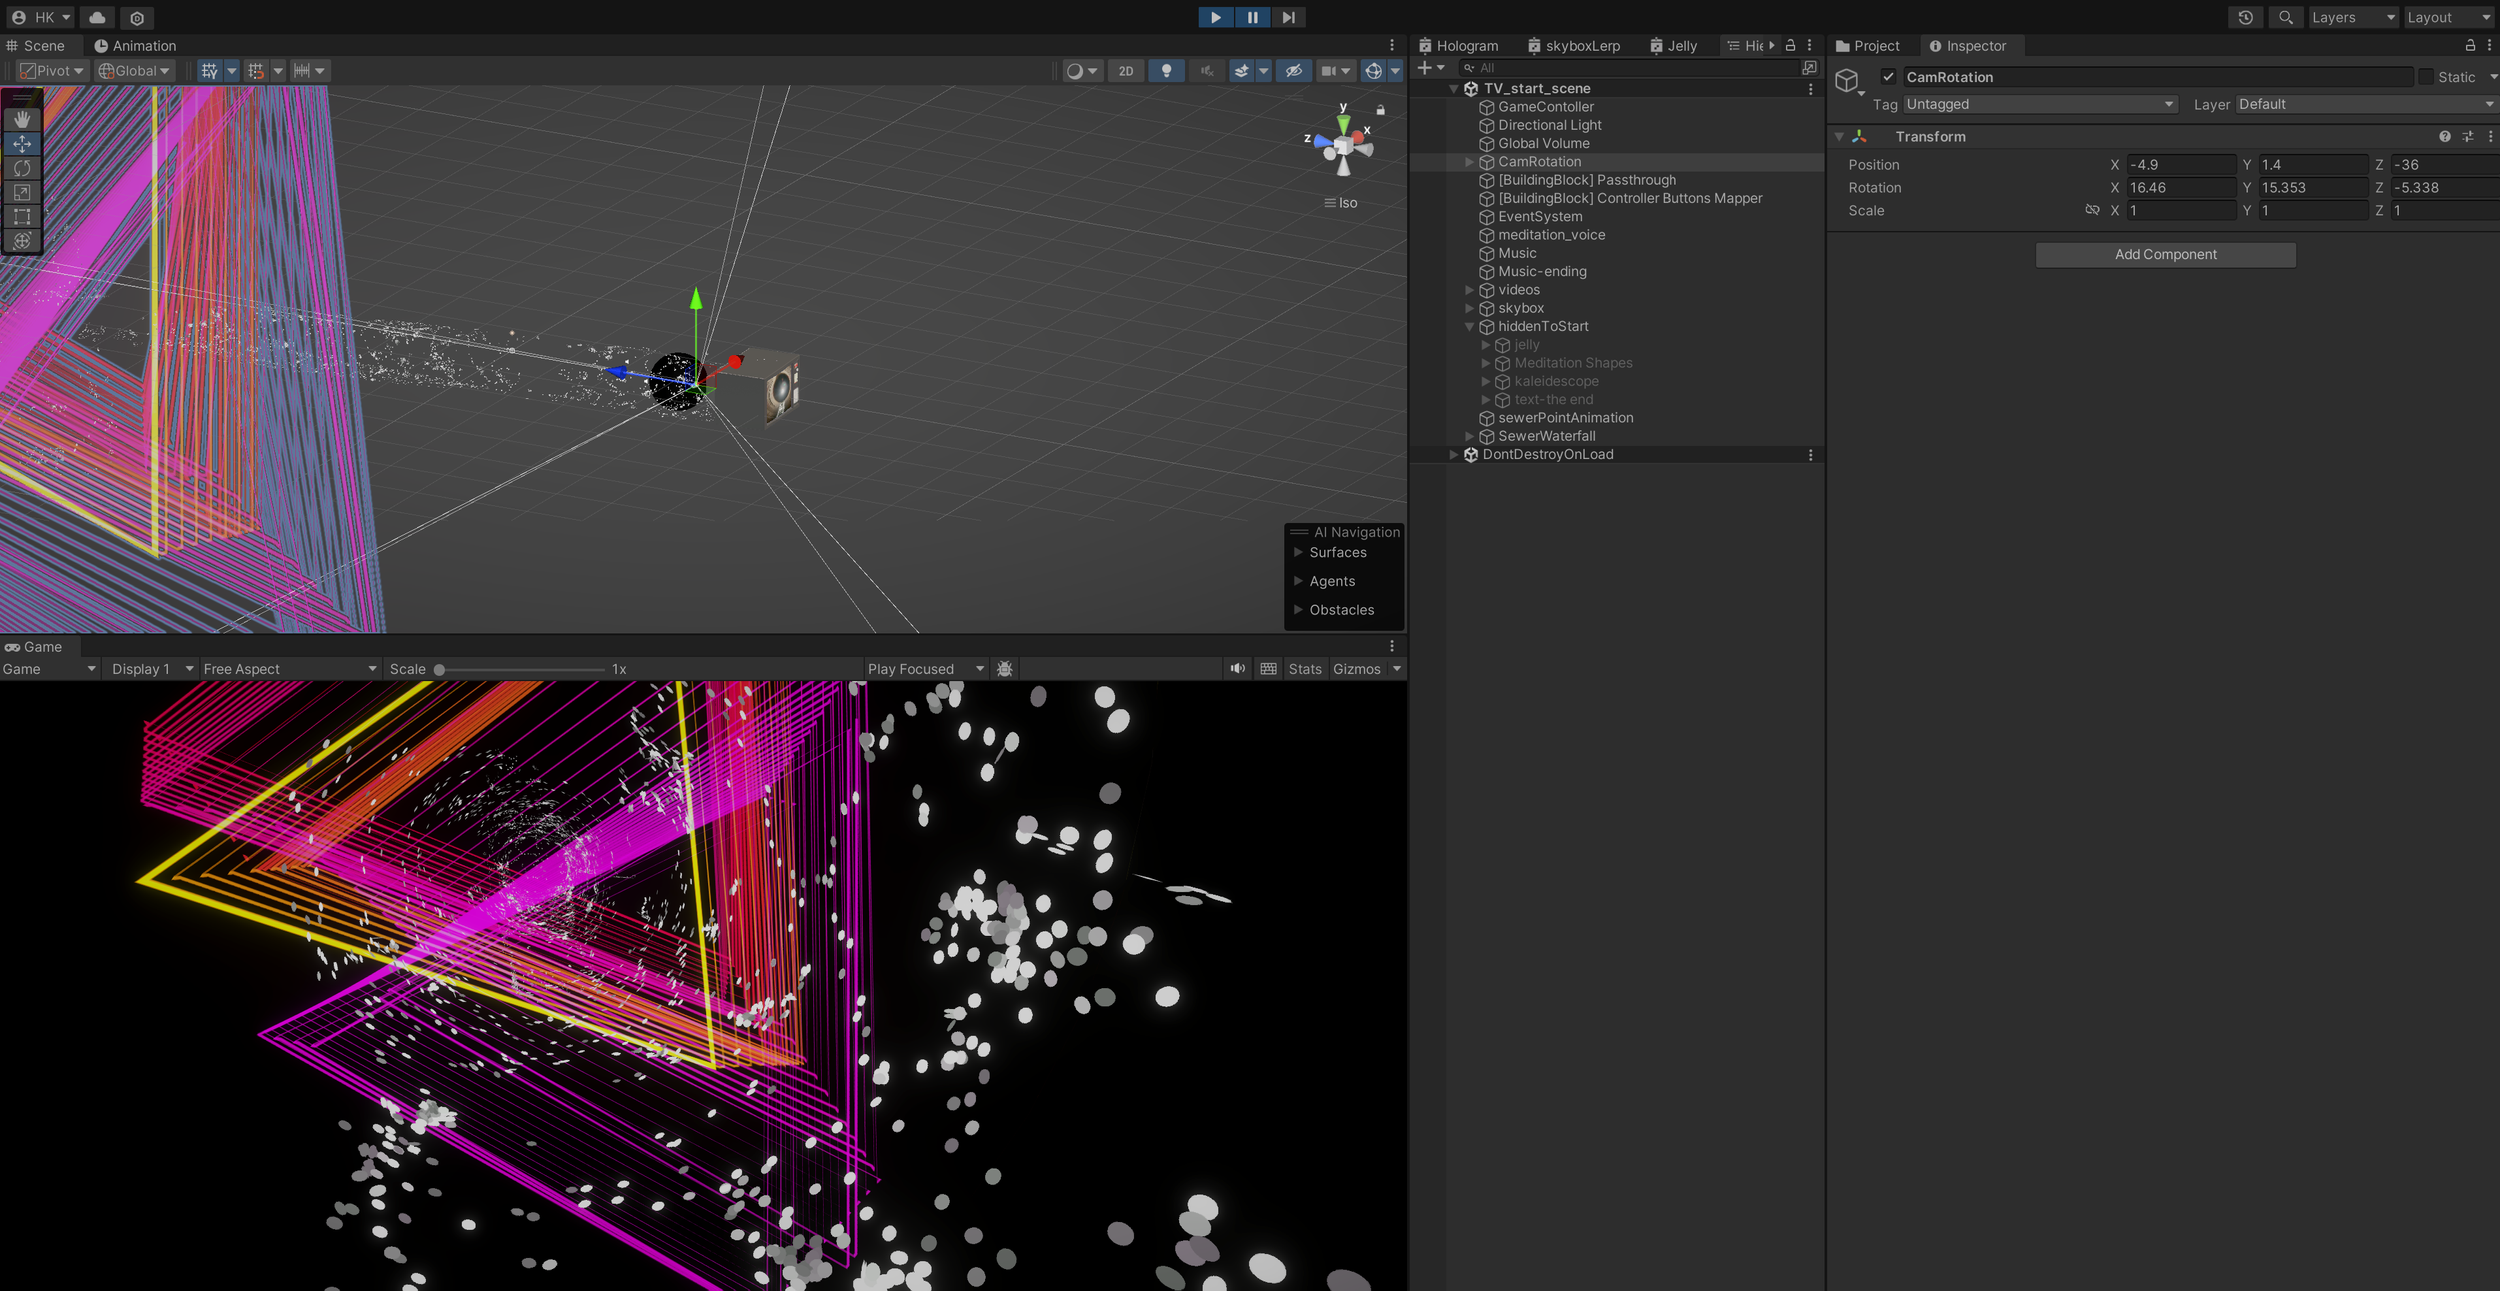This screenshot has width=2500, height=1291.
Task: Toggle scene Gizmos globe icon
Action: [x=1374, y=70]
